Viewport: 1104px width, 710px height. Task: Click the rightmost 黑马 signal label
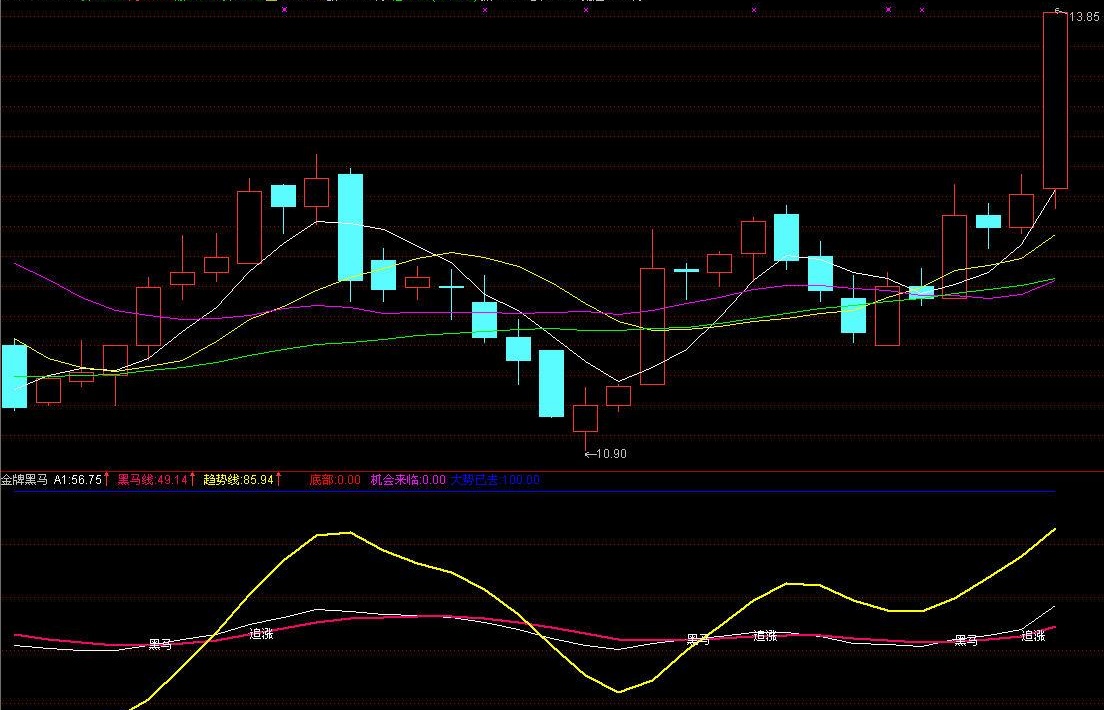point(966,640)
